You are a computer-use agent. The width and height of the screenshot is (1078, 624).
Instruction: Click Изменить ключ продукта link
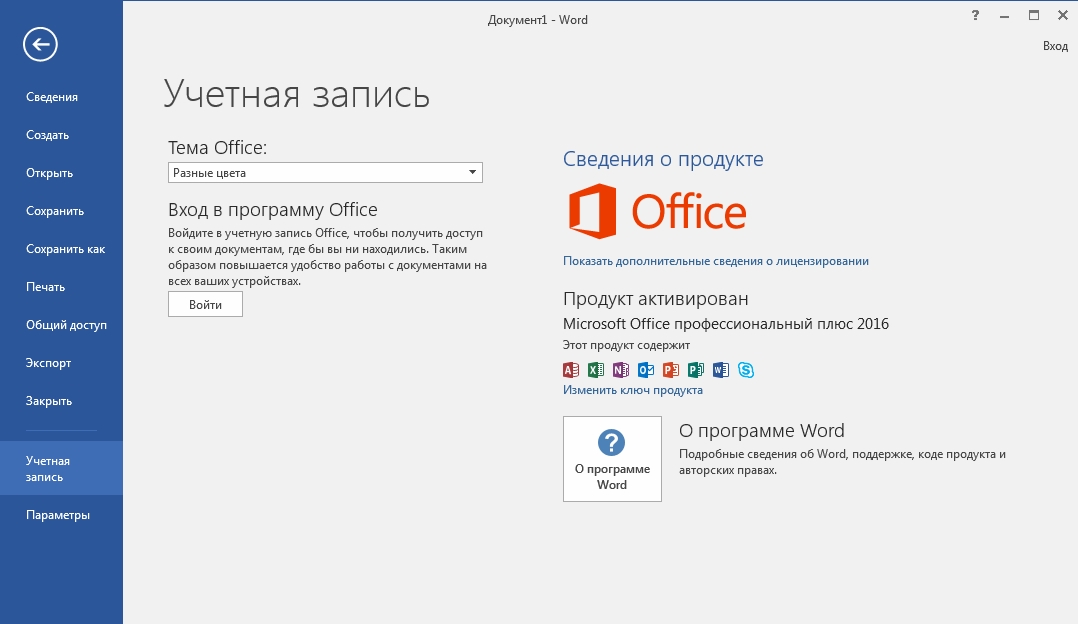[632, 390]
